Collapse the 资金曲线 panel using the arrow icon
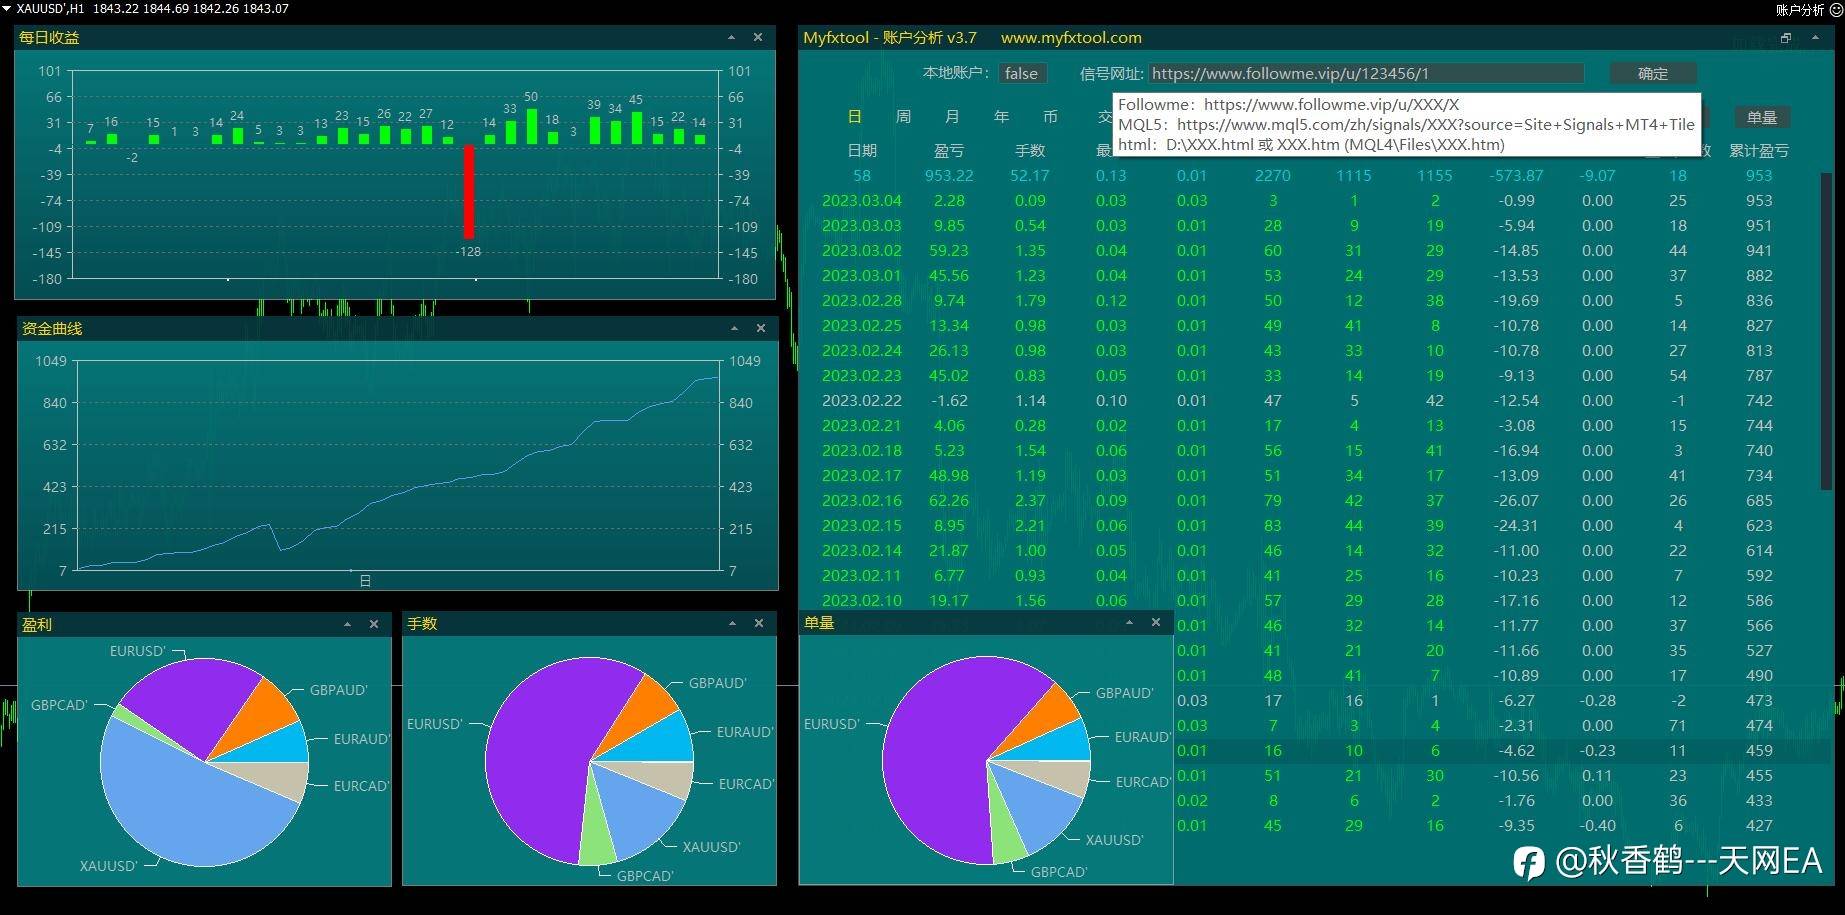The image size is (1845, 915). pos(734,328)
